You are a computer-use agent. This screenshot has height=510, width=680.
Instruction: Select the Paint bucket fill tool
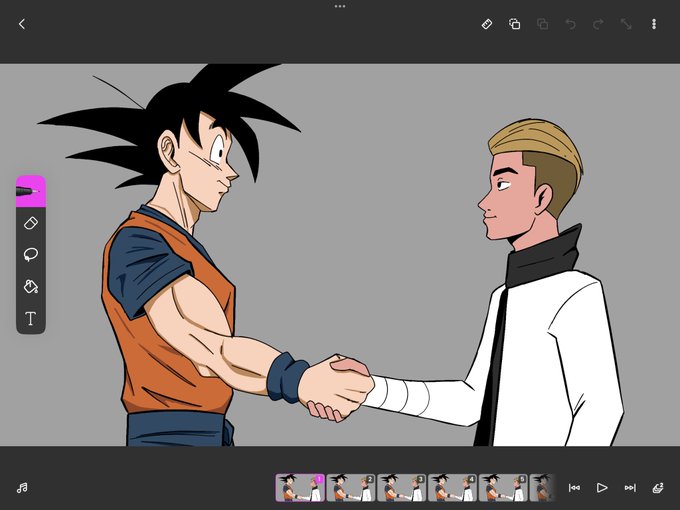tap(31, 287)
